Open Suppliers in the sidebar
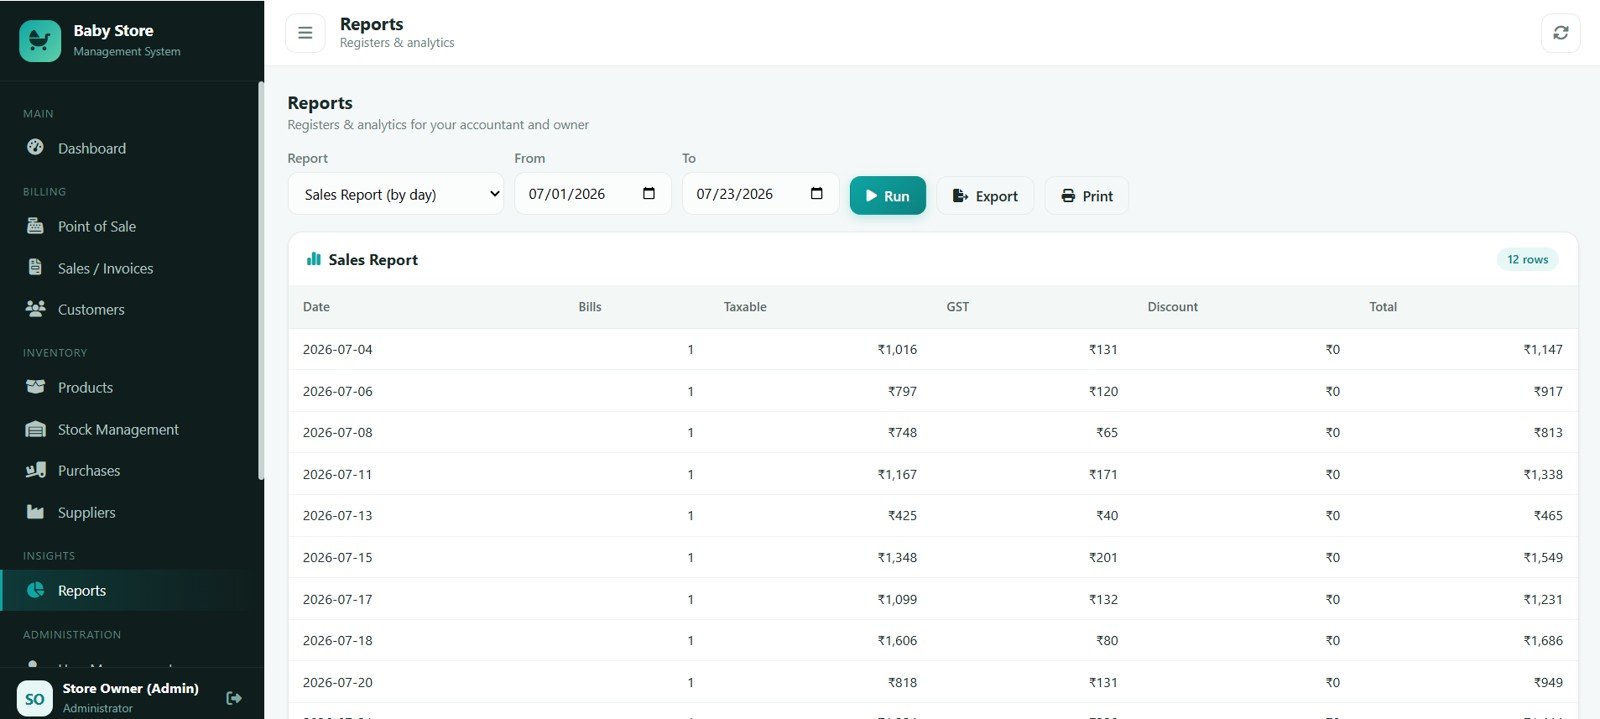The height and width of the screenshot is (719, 1600). [130, 512]
